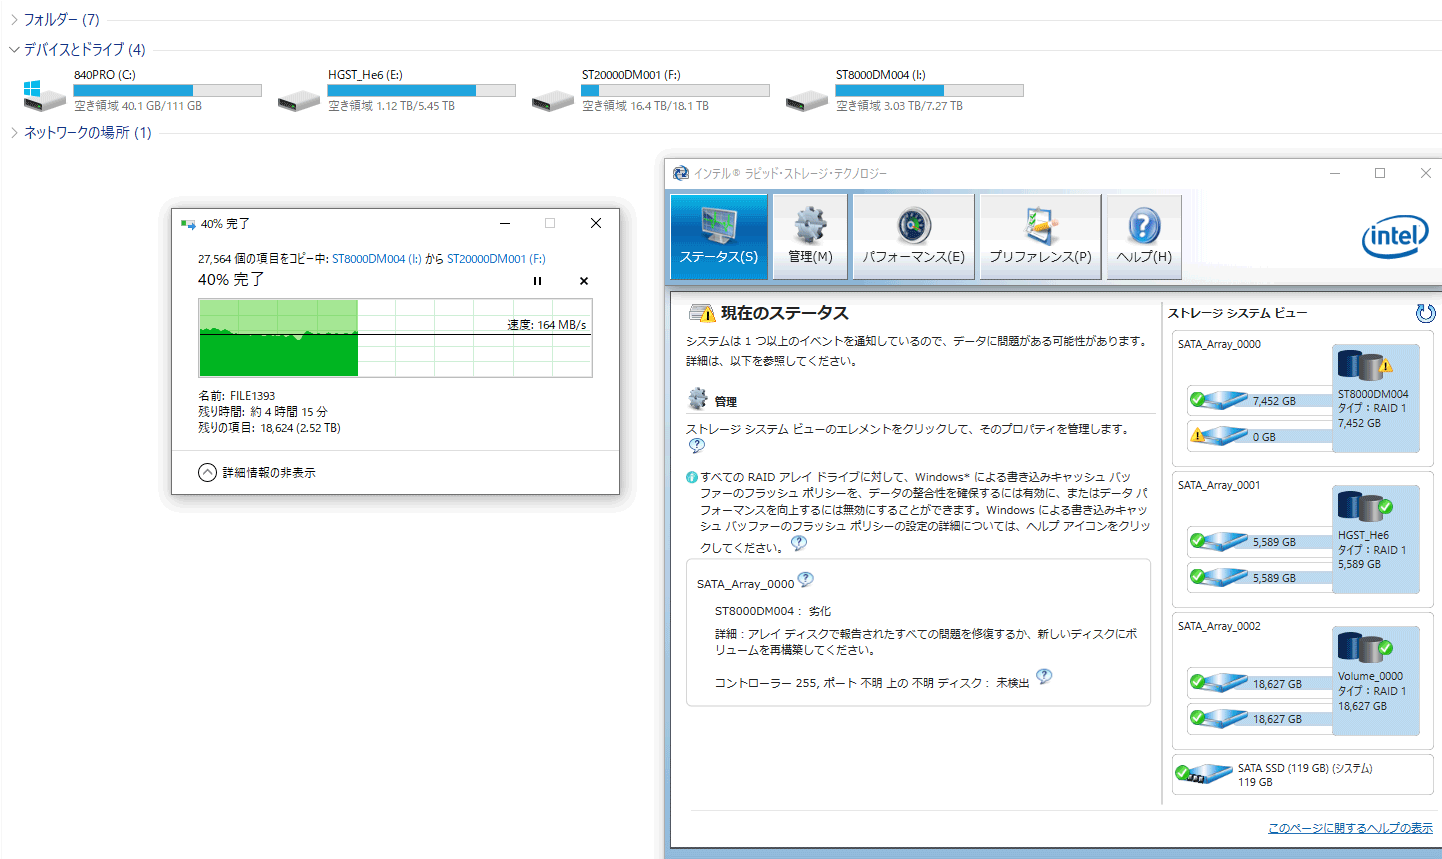Image resolution: width=1442 pixels, height=859 pixels.
Task: Click the 7,452 GB disk in SATA_Array_0000
Action: (x=1260, y=401)
